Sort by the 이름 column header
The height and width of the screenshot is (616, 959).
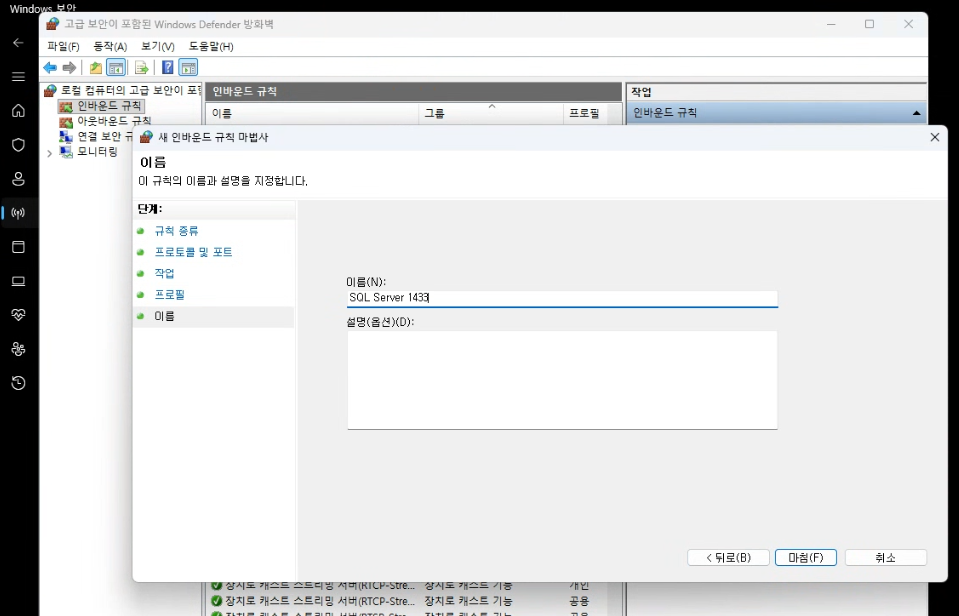314,113
